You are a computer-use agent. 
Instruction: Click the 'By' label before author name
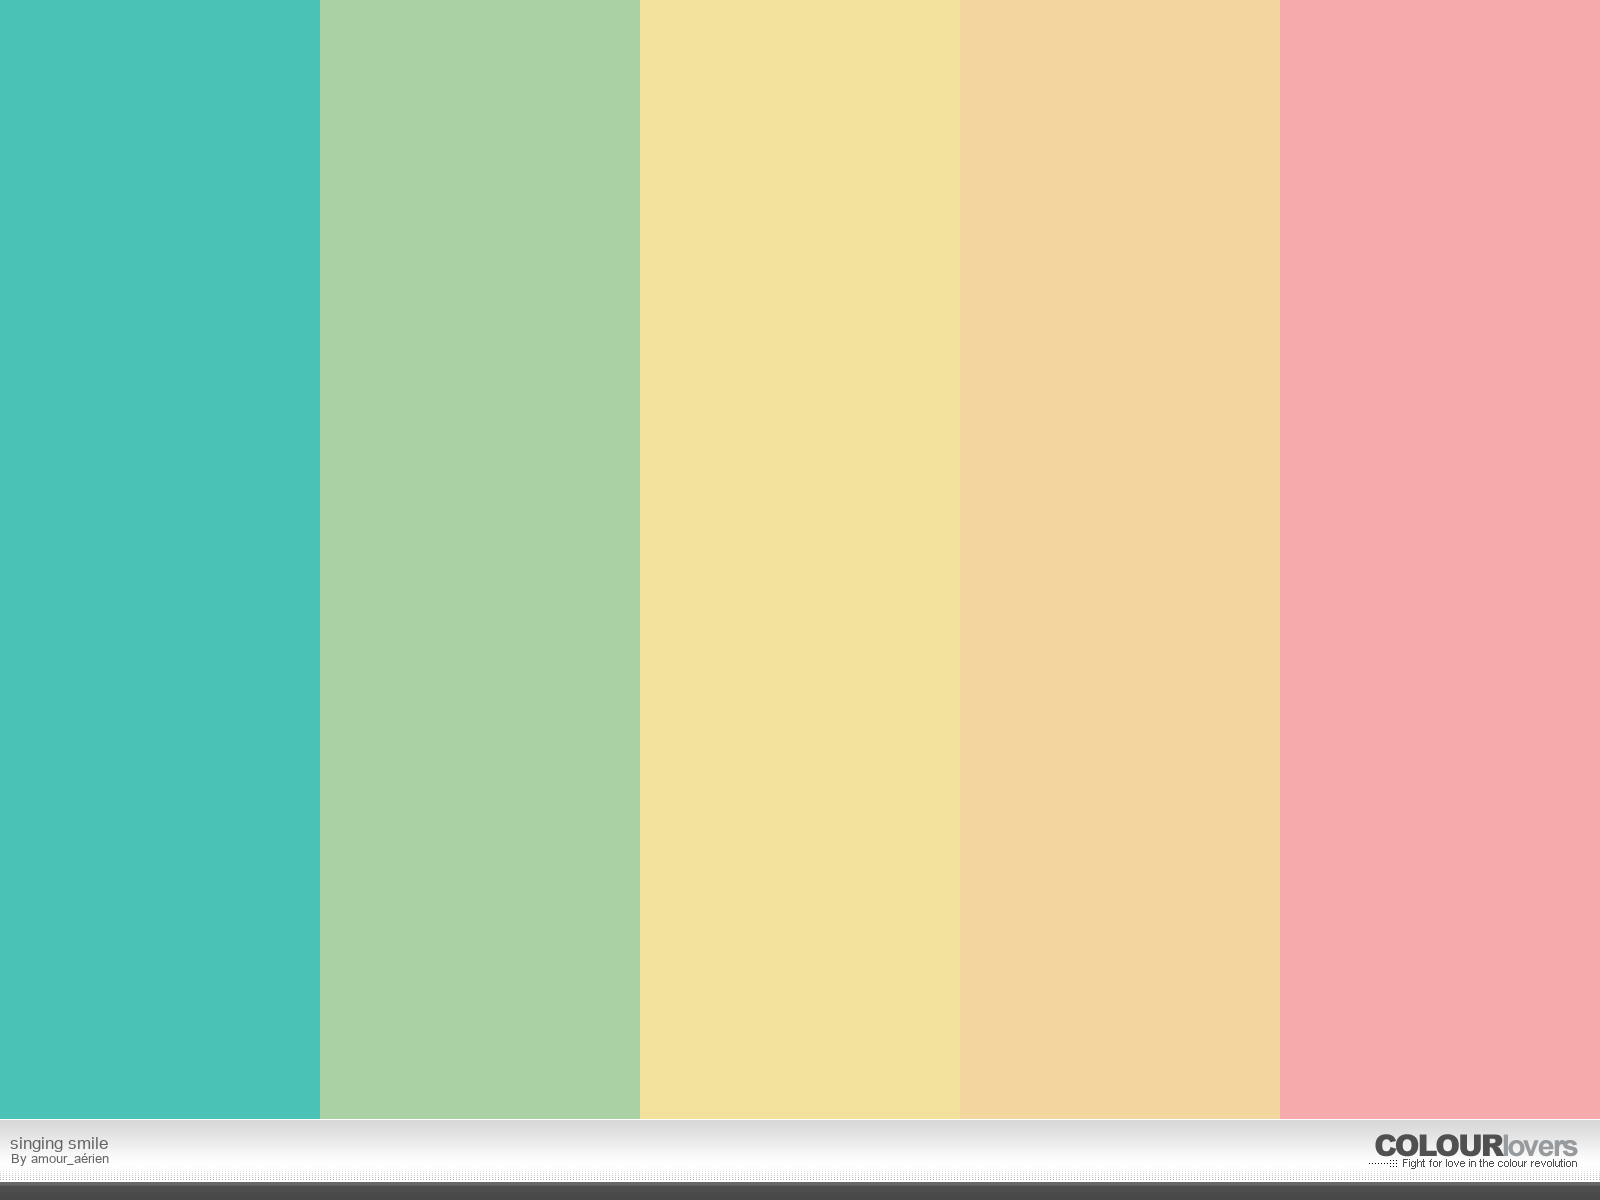pyautogui.click(x=18, y=1159)
